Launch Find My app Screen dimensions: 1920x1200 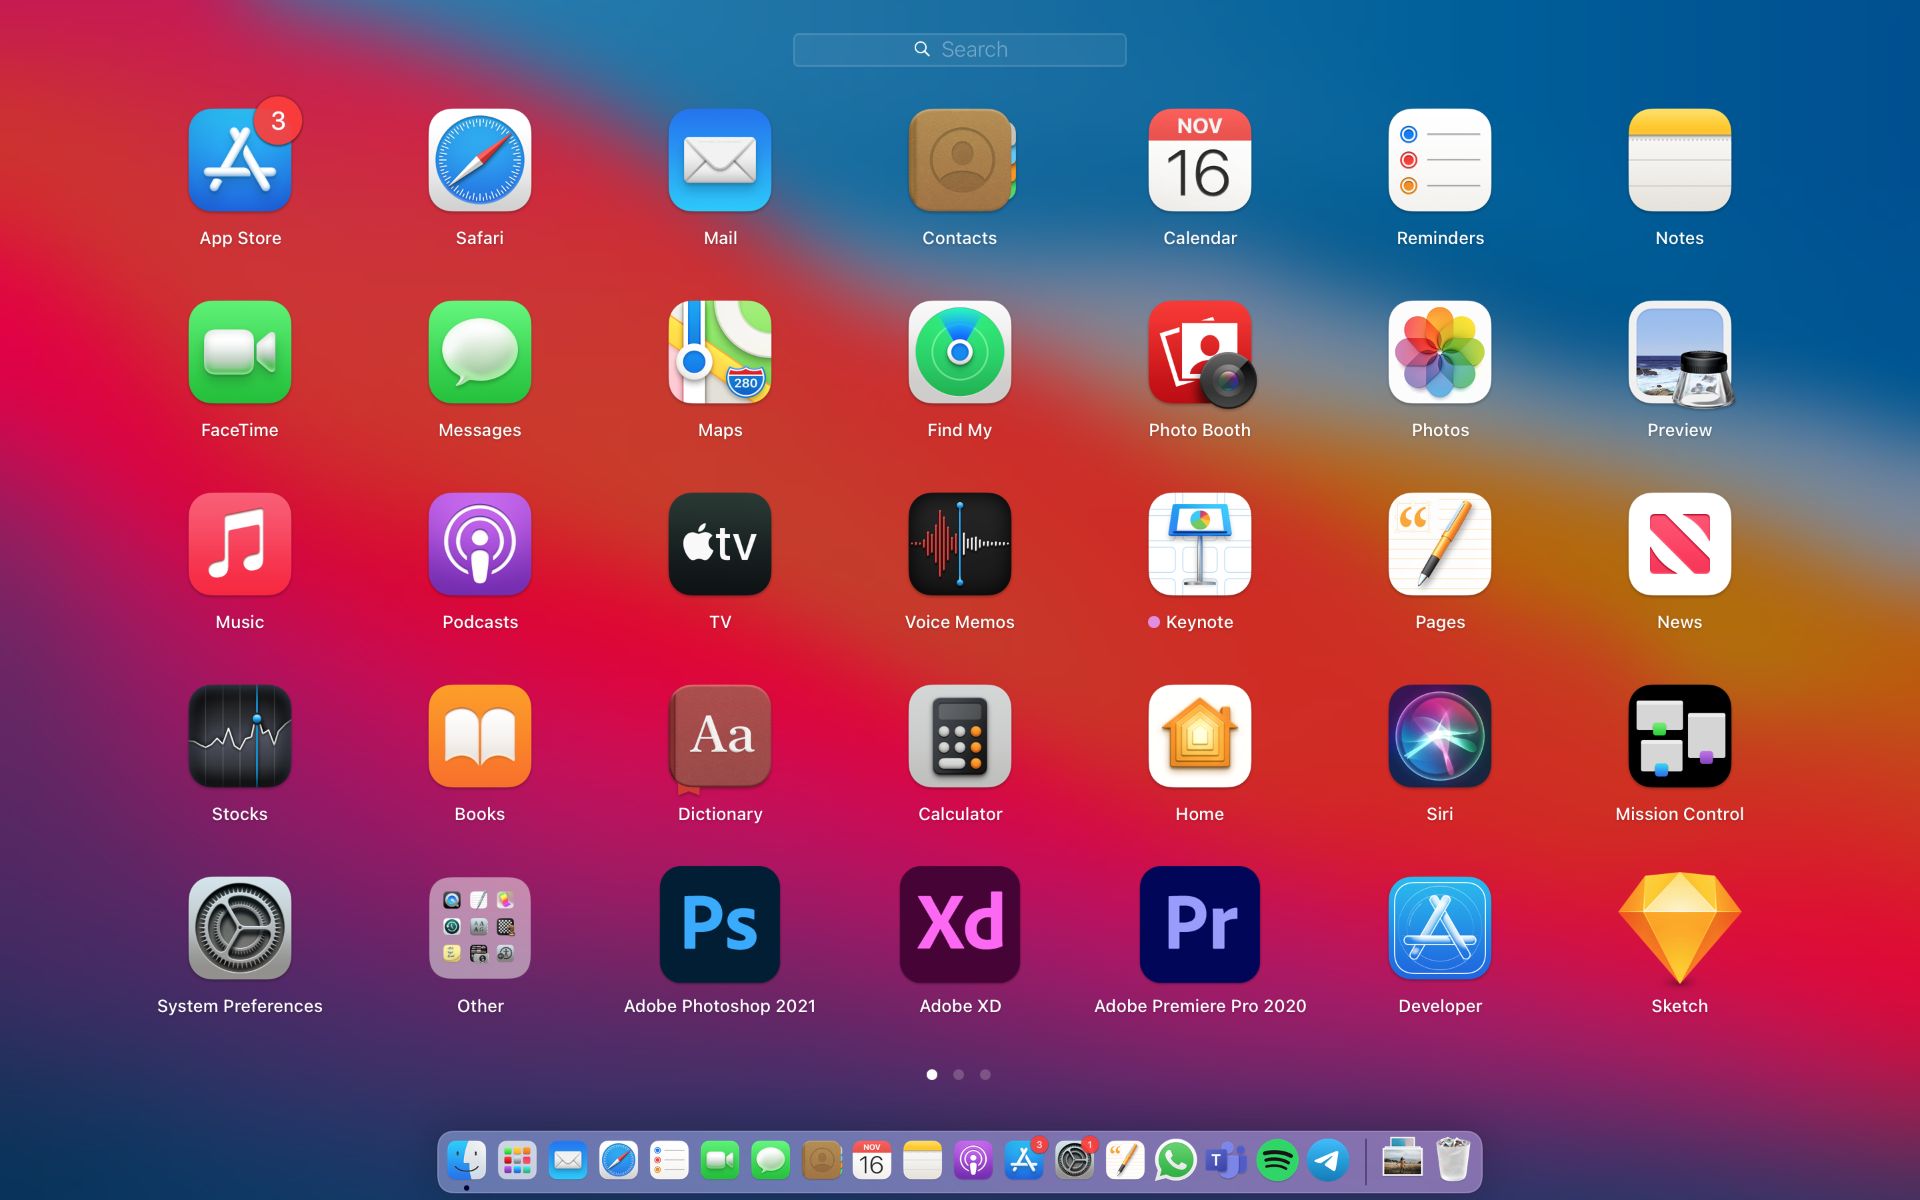pos(960,352)
